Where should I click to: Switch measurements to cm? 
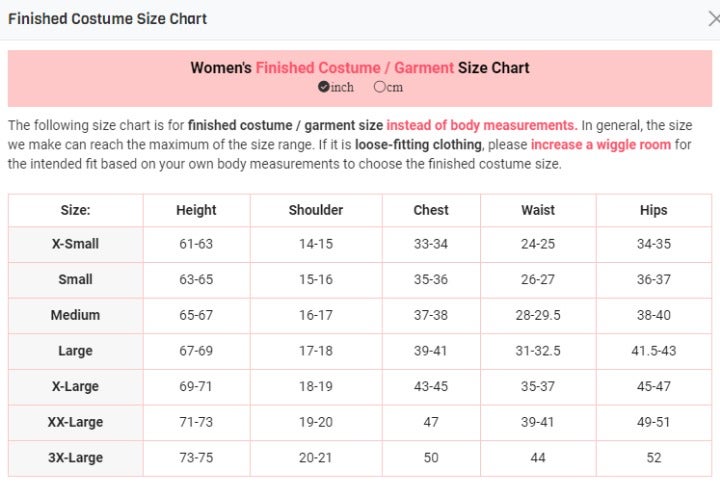pyautogui.click(x=379, y=86)
